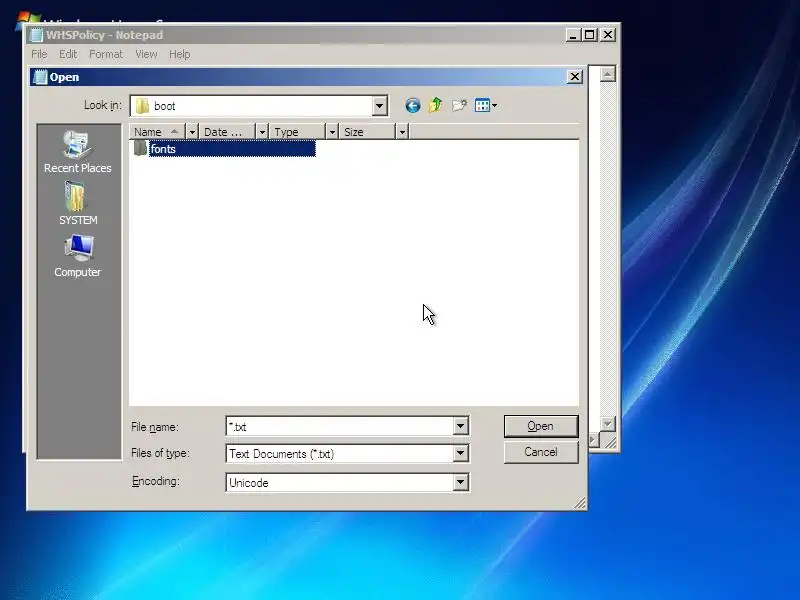
Task: Open the Date column filter arrow
Action: [262, 132]
